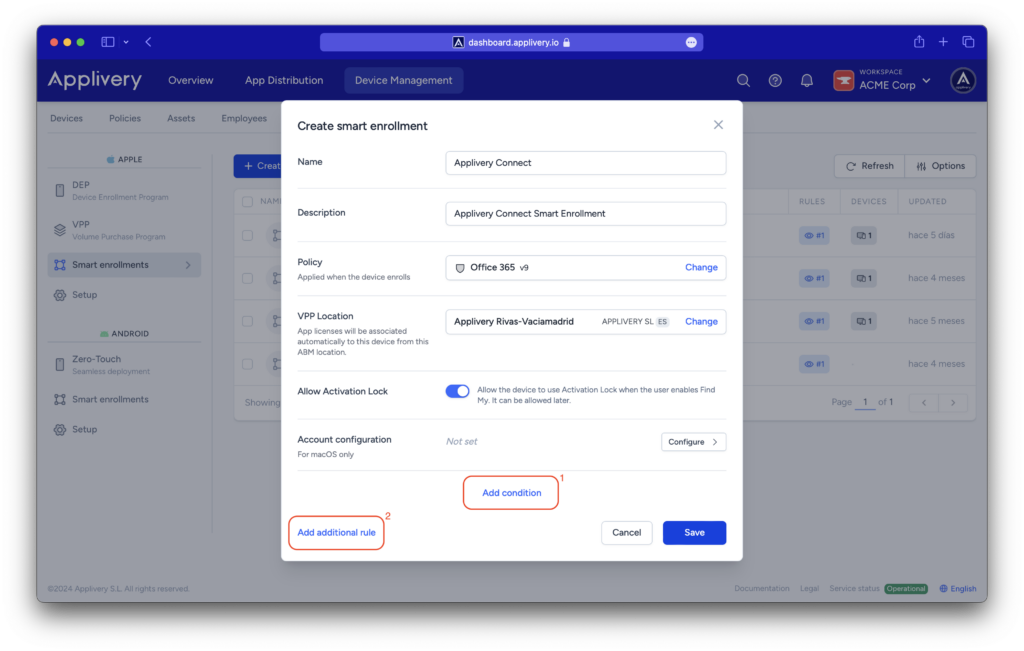Click the page number field

tap(865, 402)
